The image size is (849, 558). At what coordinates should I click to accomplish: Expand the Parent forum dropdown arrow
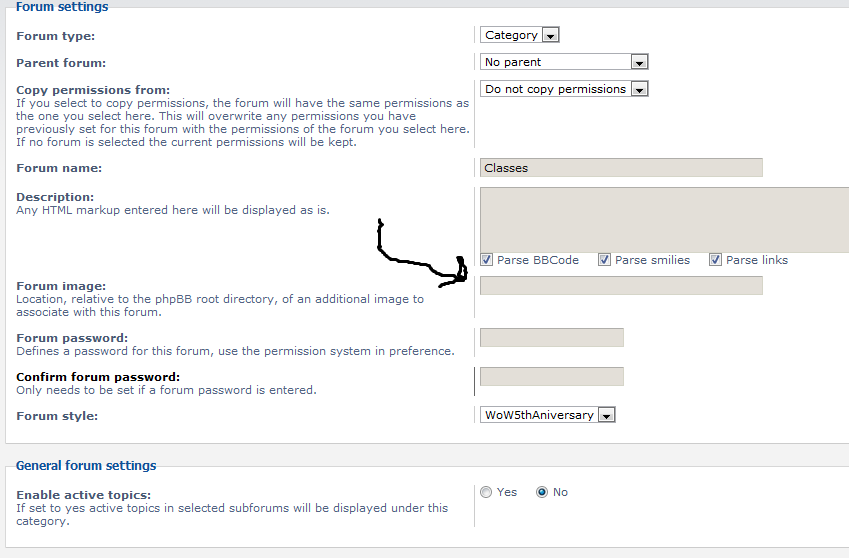point(639,62)
